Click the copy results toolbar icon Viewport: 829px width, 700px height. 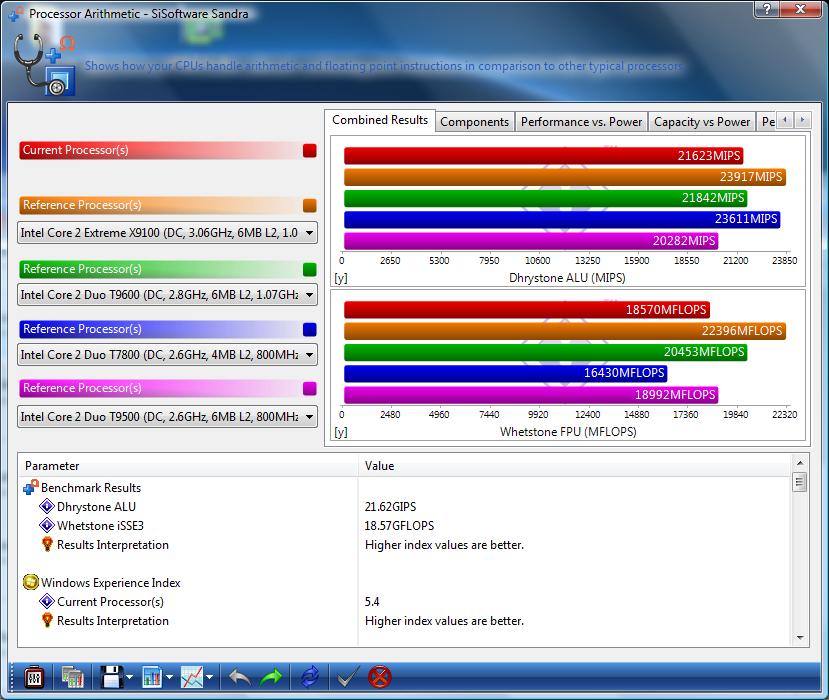[x=72, y=677]
